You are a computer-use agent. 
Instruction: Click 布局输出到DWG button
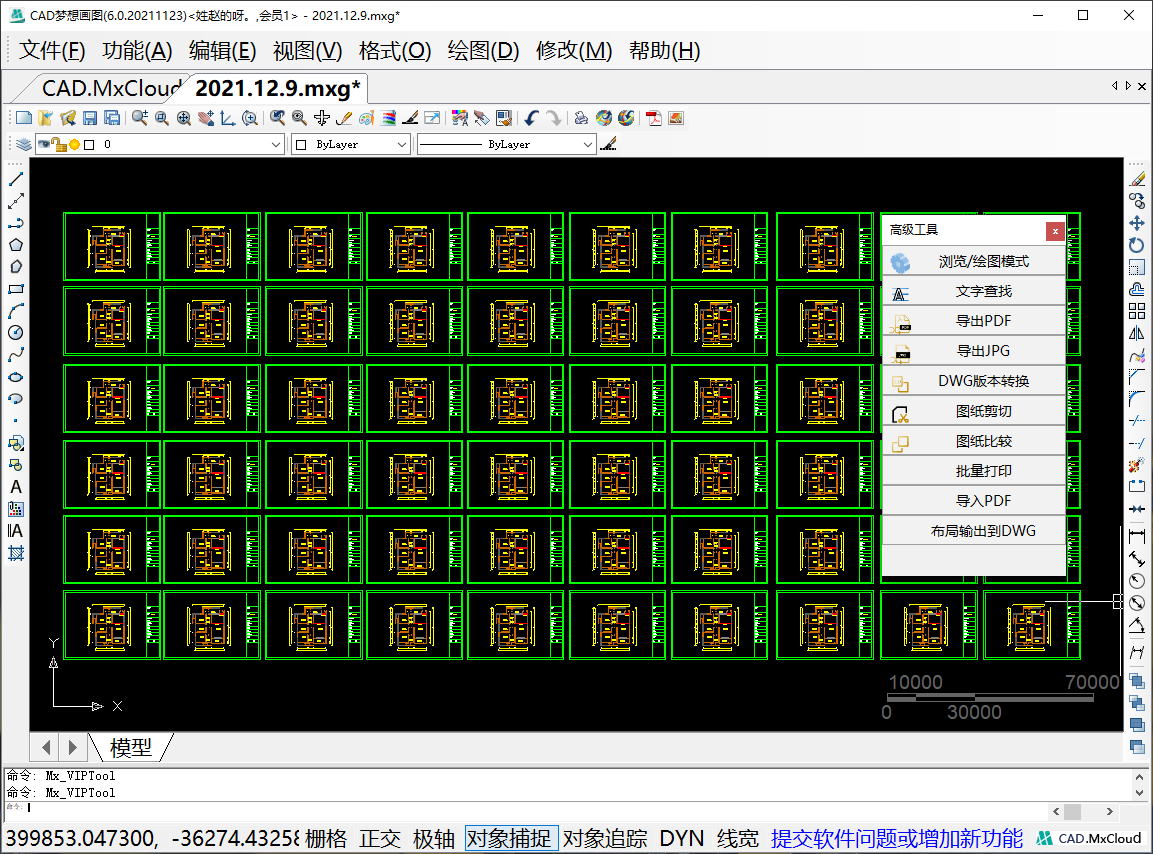974,531
